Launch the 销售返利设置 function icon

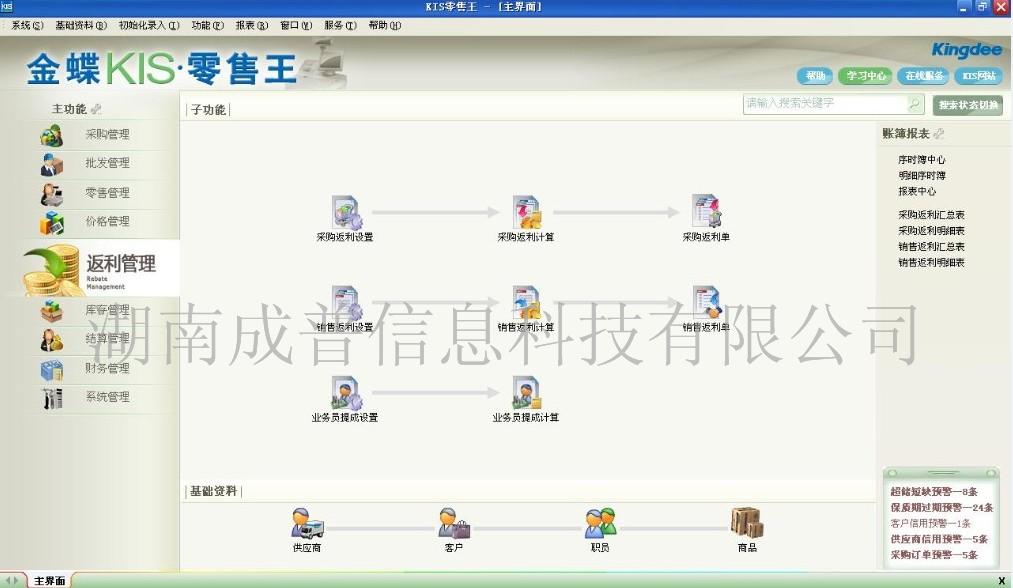pos(346,302)
